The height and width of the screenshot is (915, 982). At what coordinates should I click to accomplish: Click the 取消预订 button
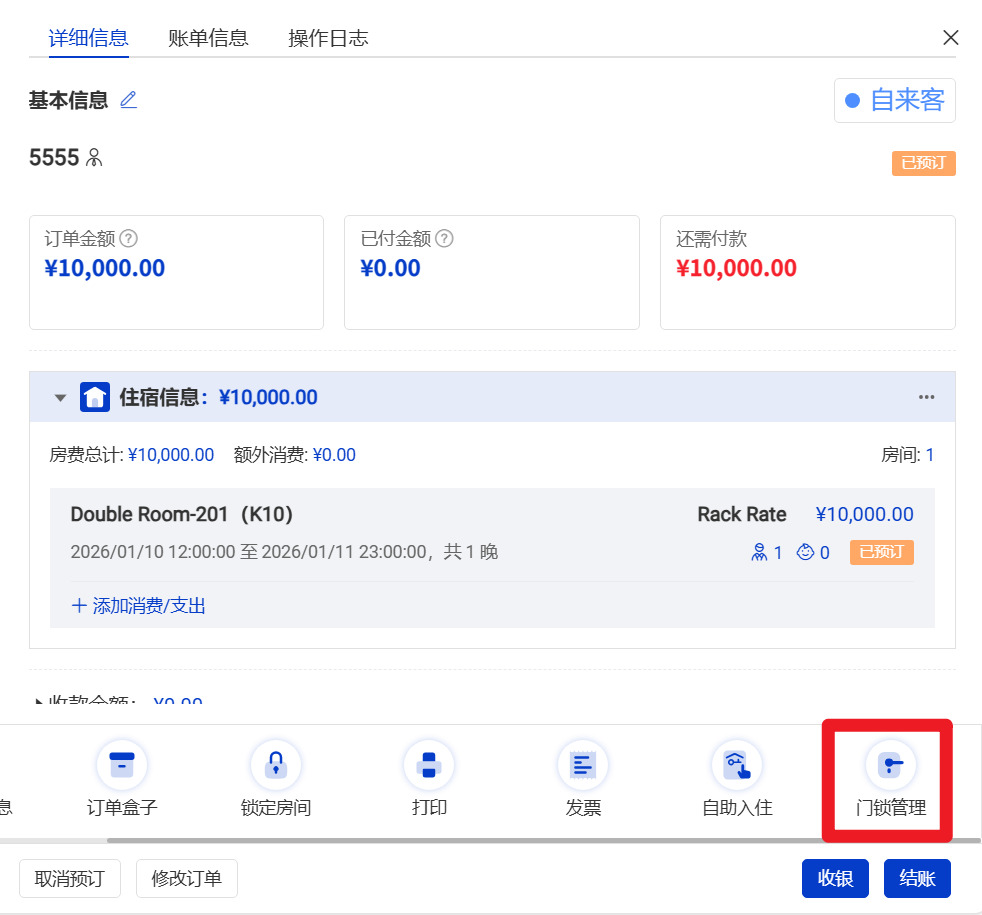point(70,879)
